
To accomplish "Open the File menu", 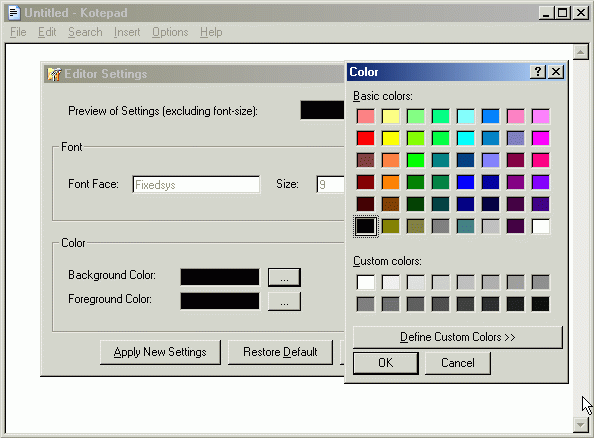I will (x=18, y=32).
